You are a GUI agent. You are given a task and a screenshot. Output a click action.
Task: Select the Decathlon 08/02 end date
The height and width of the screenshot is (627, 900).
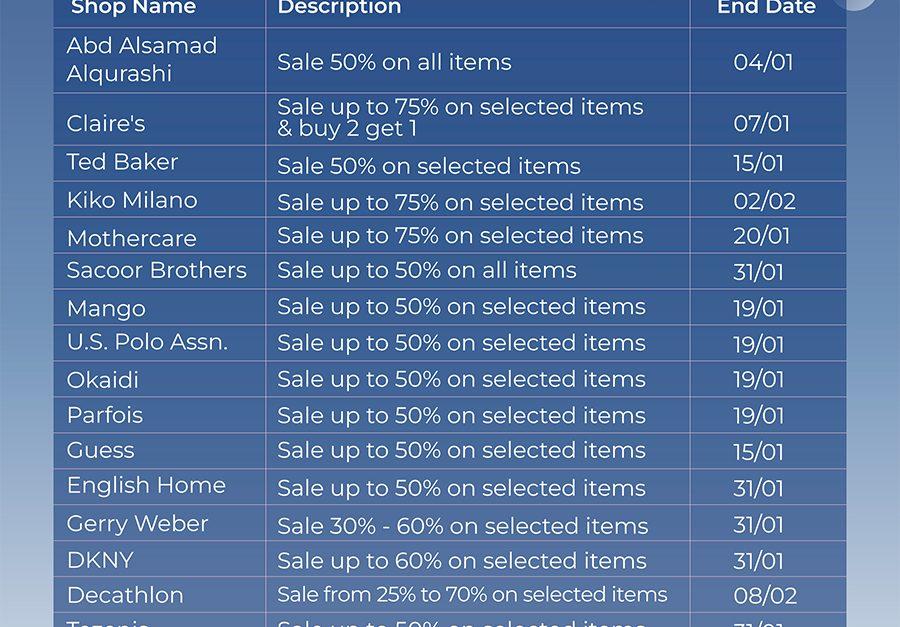tap(765, 596)
